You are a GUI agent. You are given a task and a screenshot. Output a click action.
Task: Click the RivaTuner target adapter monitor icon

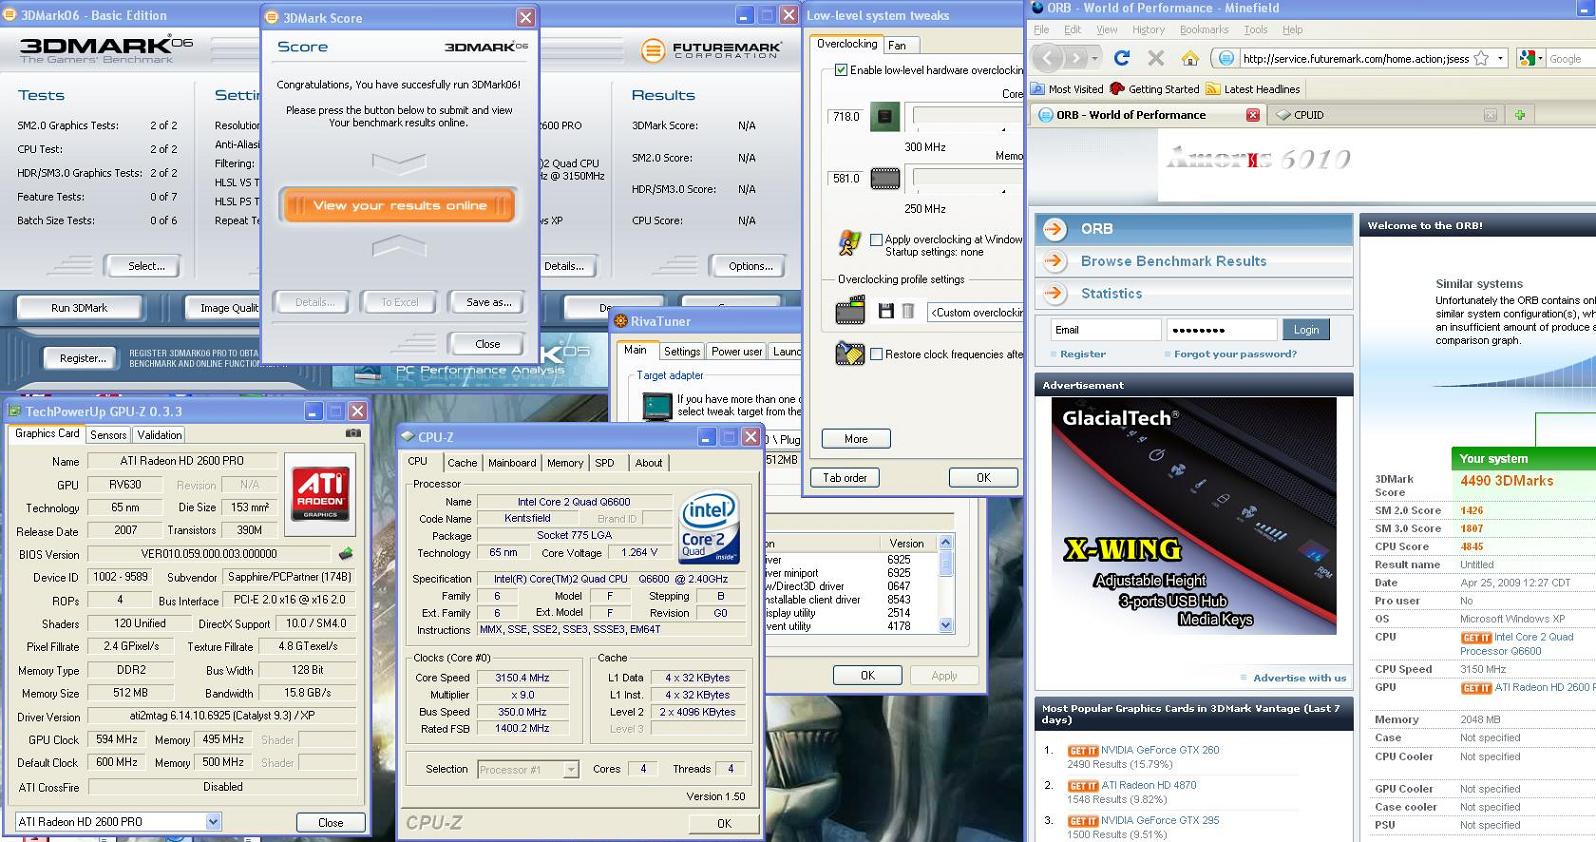(657, 405)
